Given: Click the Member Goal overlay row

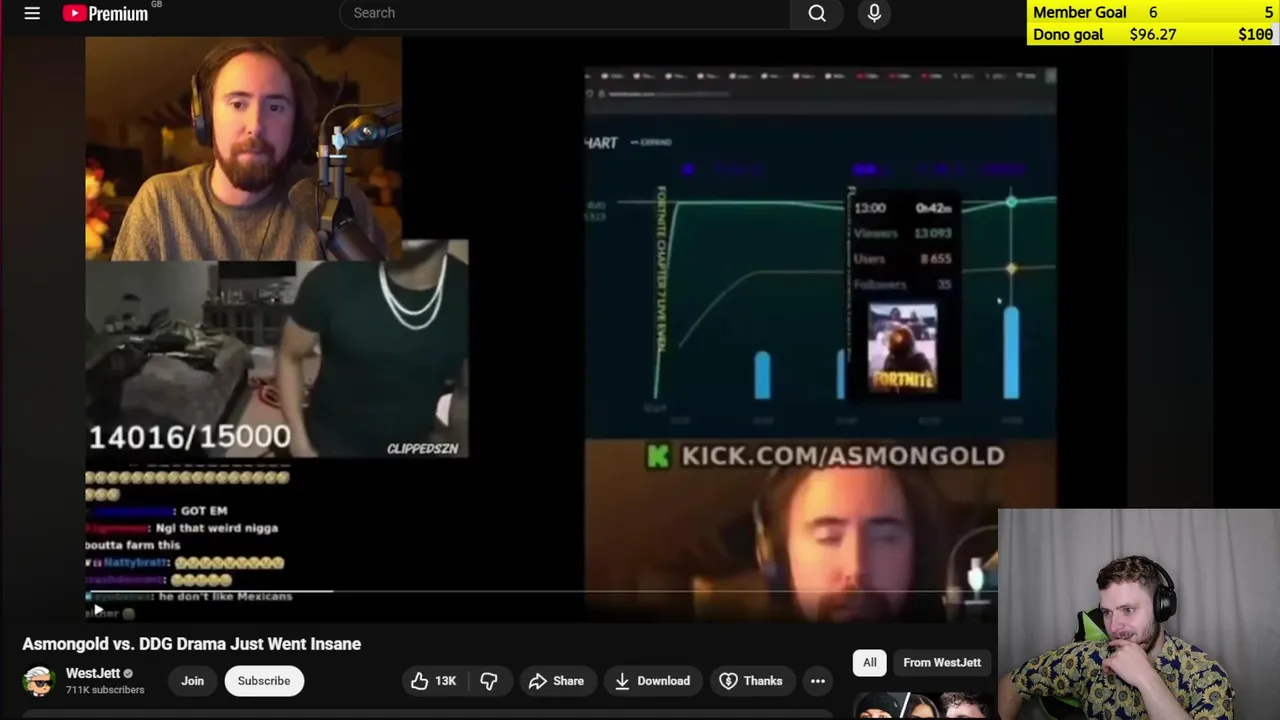Looking at the screenshot, I should coord(1153,12).
